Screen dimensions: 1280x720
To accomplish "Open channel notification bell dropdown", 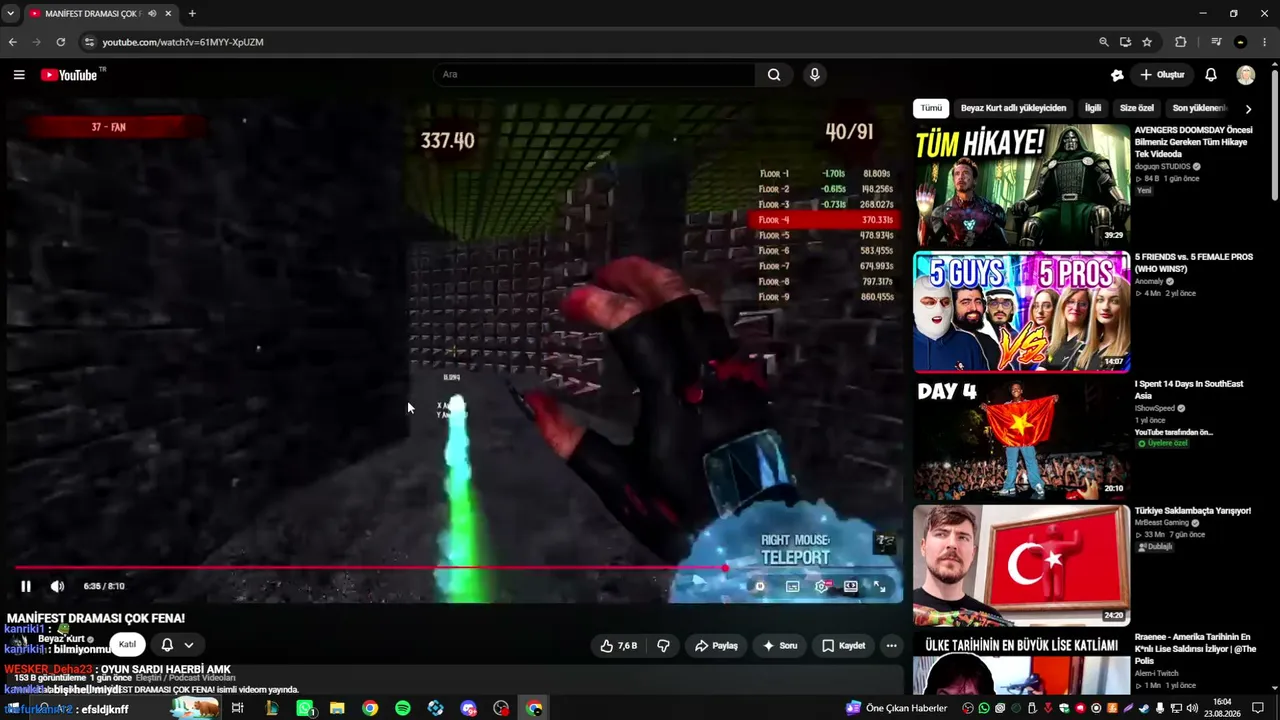I will tap(177, 645).
